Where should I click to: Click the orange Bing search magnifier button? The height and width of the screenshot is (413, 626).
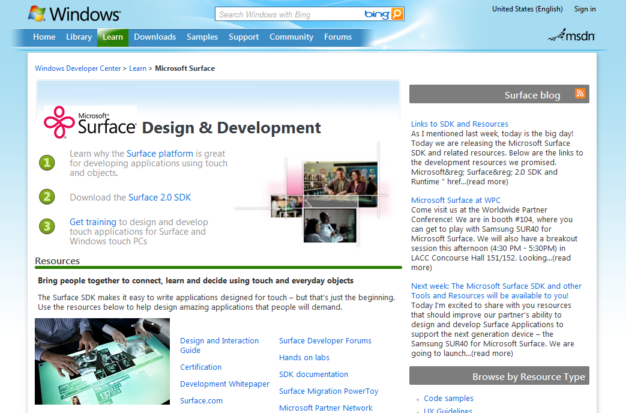click(397, 14)
